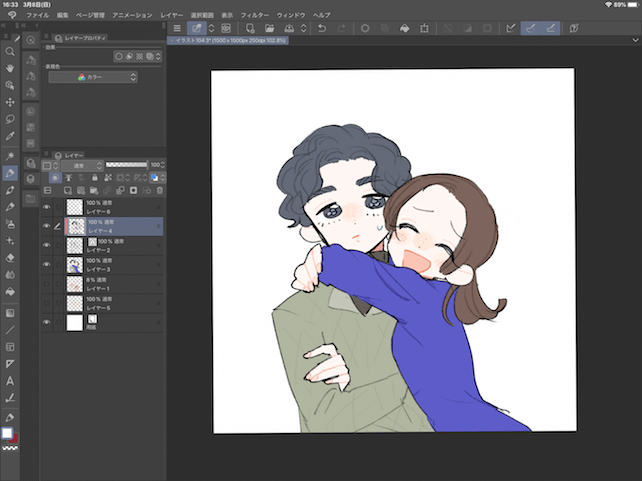642x481 pixels.
Task: Click the Clip Studio logo button
Action: [x=12, y=15]
